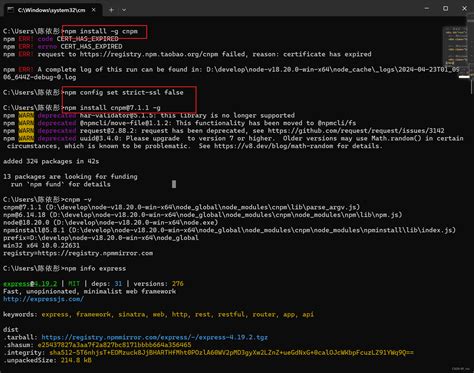Click the 'router' keyword
The image size is (474, 373).
(264, 314)
